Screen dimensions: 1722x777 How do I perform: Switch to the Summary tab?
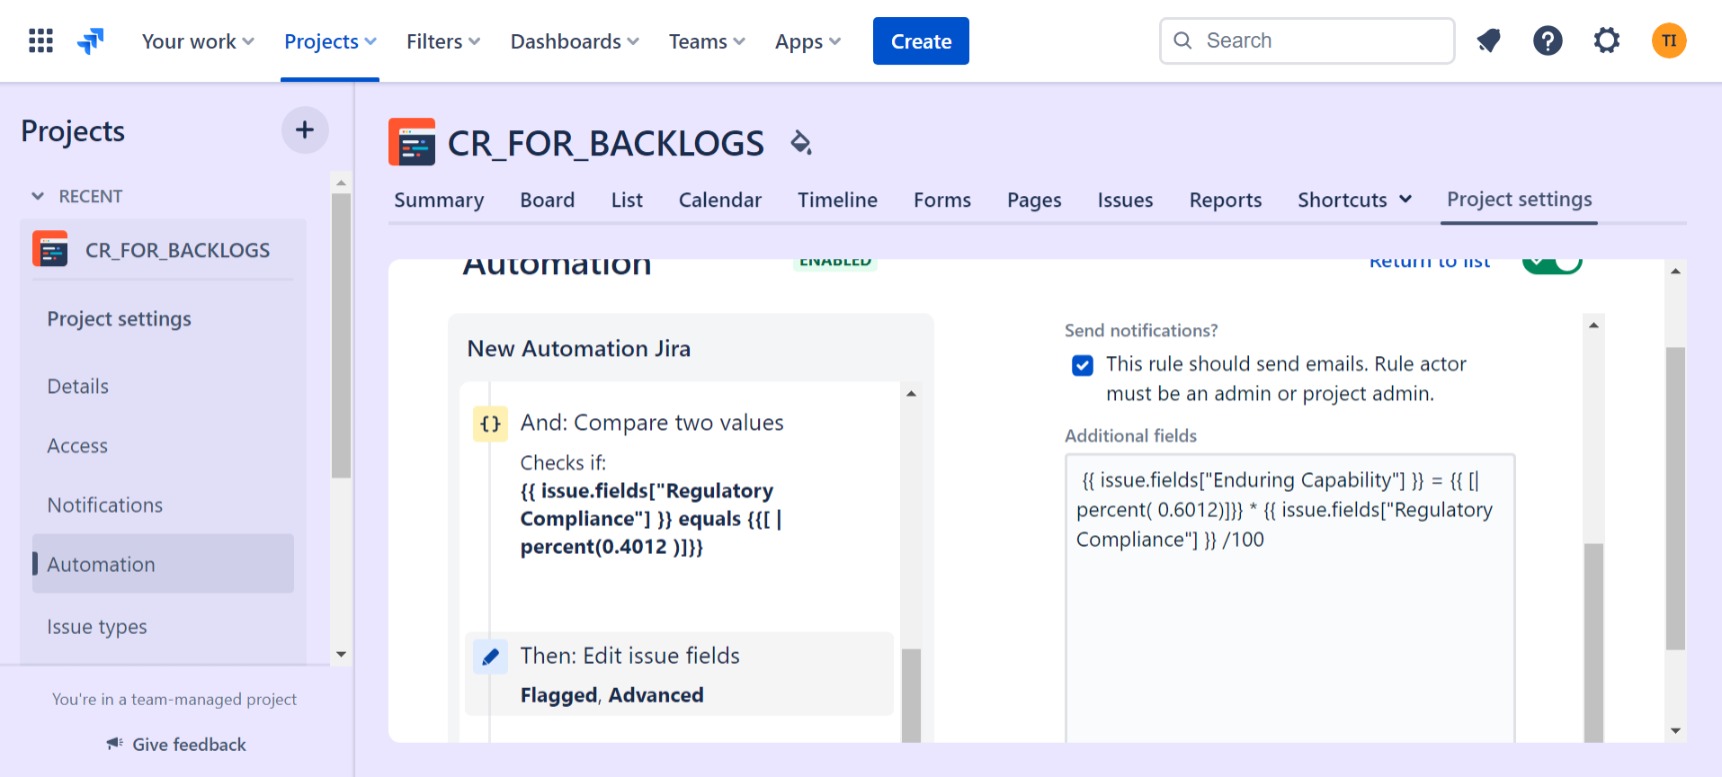coord(439,200)
